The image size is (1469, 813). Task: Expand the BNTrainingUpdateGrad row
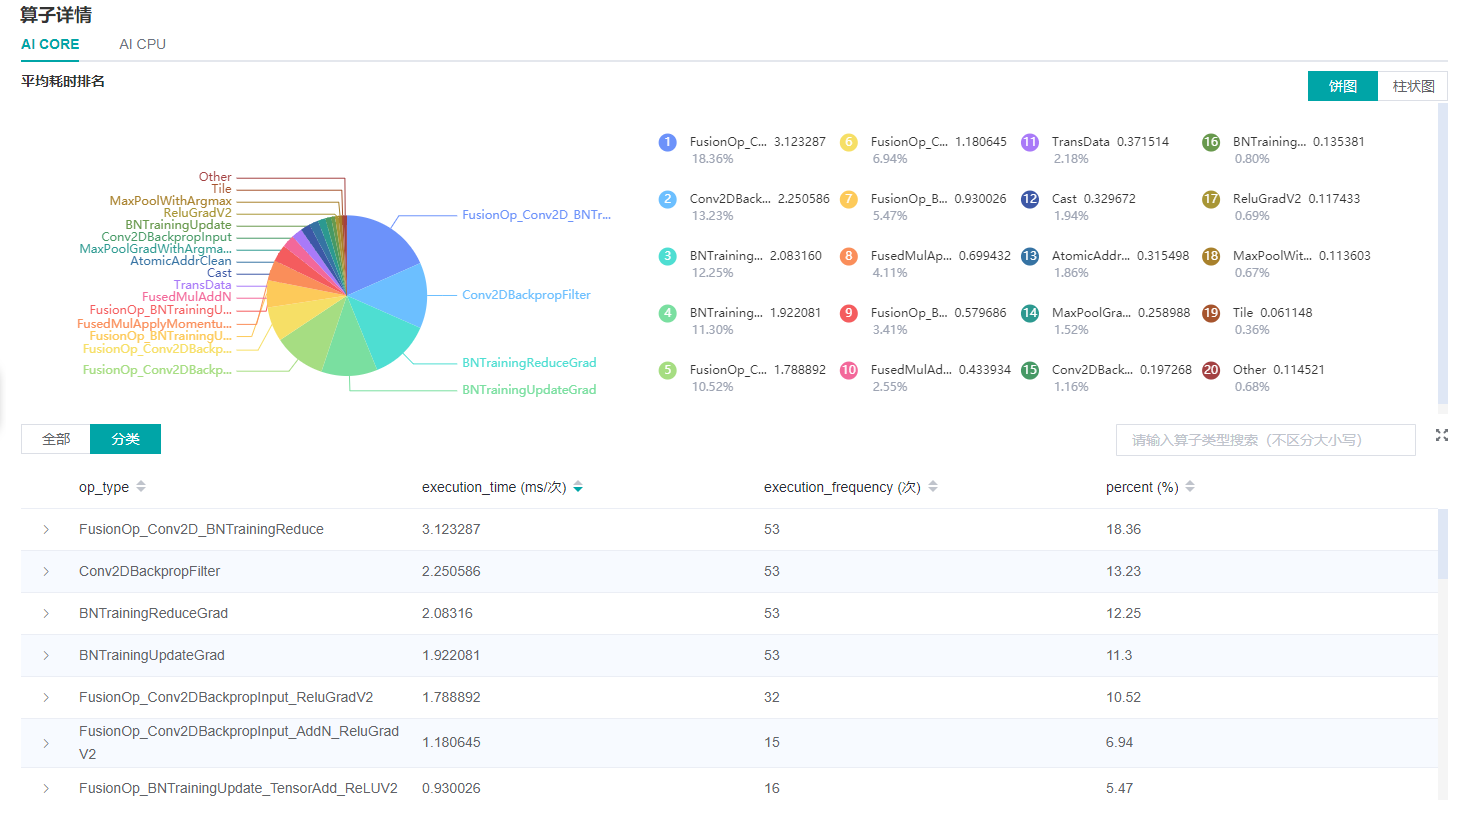click(x=46, y=656)
